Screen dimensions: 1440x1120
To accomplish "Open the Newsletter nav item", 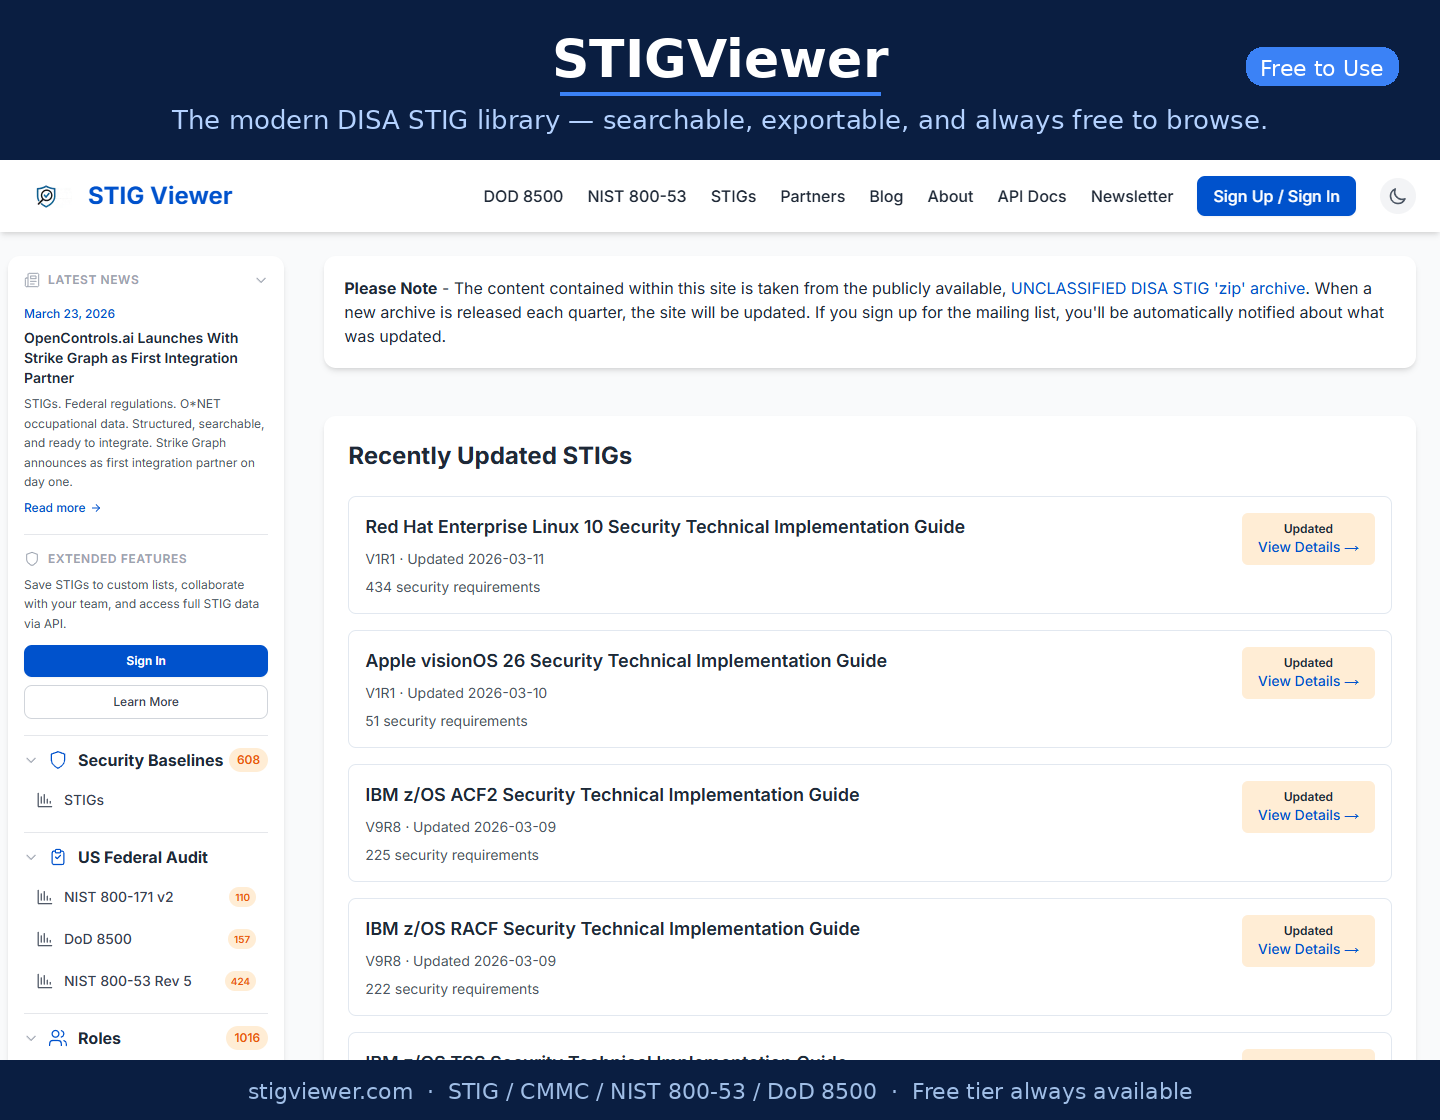I will [x=1132, y=196].
